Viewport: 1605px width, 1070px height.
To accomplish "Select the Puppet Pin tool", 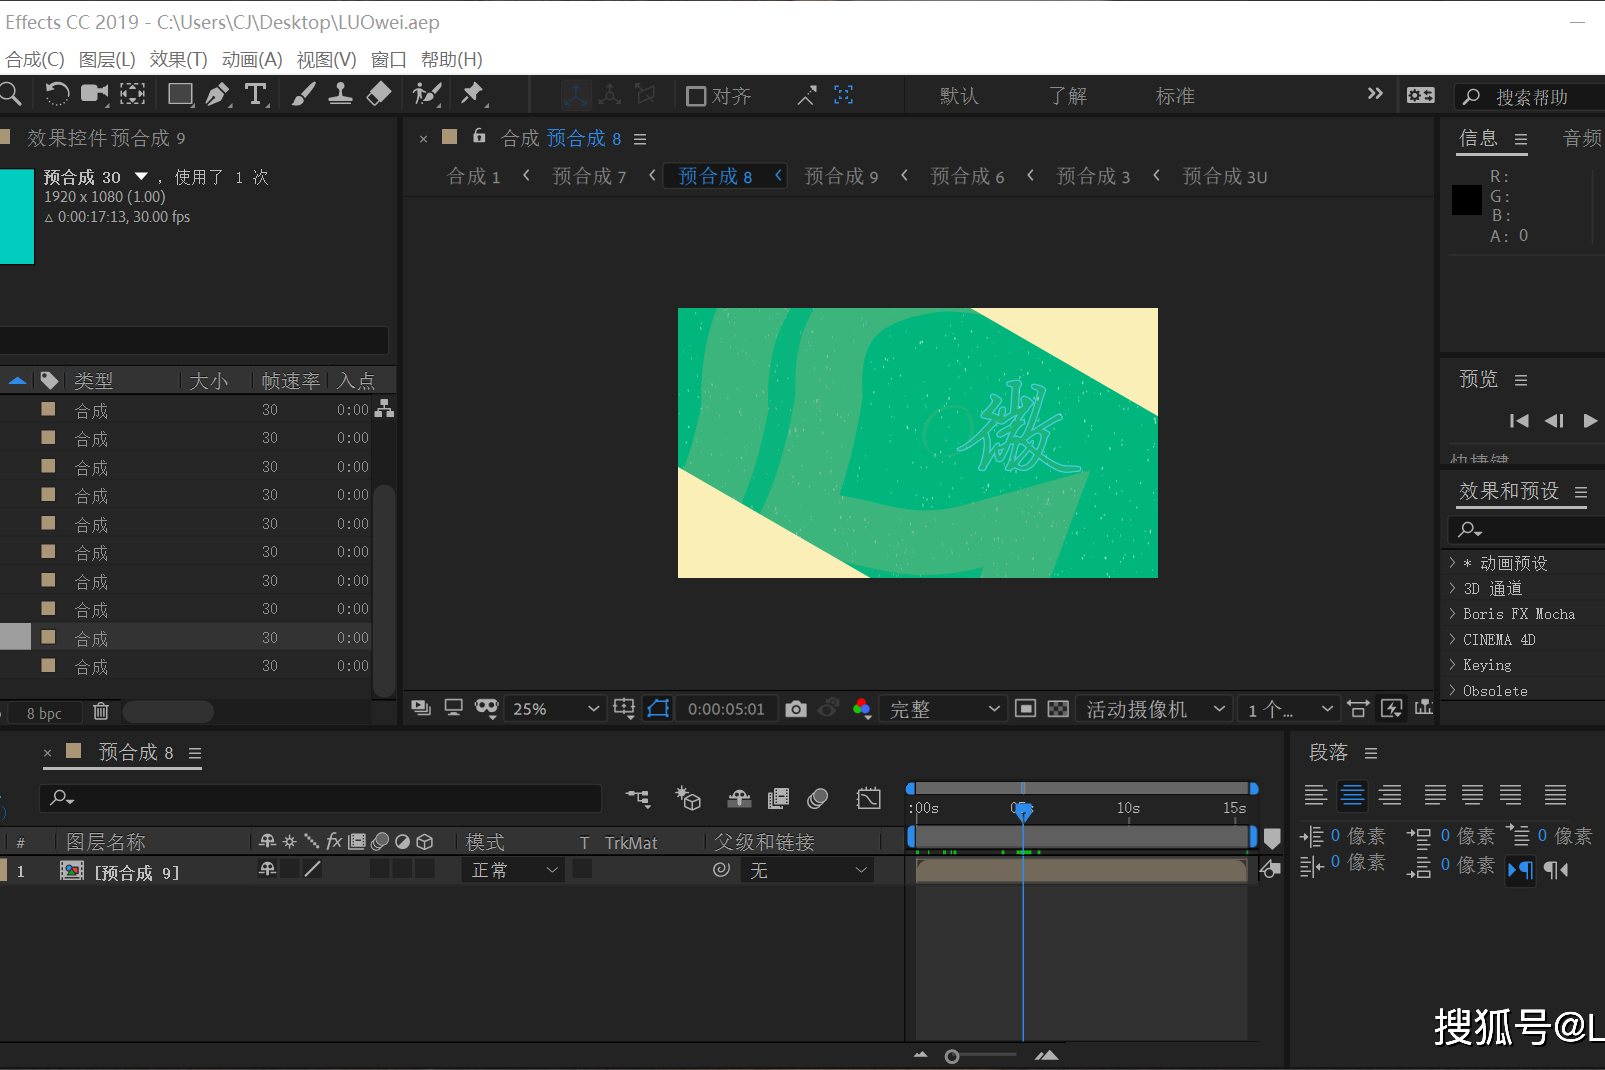I will click(x=475, y=94).
